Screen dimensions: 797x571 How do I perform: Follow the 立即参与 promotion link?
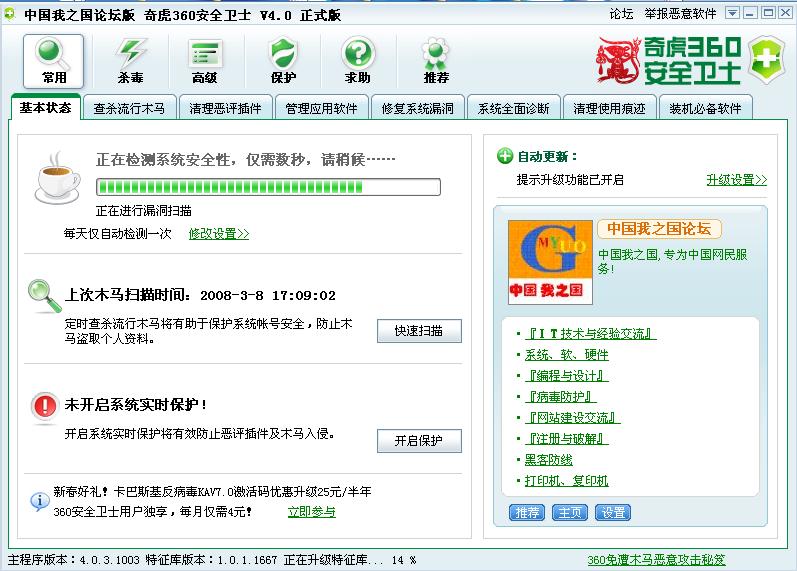[312, 512]
